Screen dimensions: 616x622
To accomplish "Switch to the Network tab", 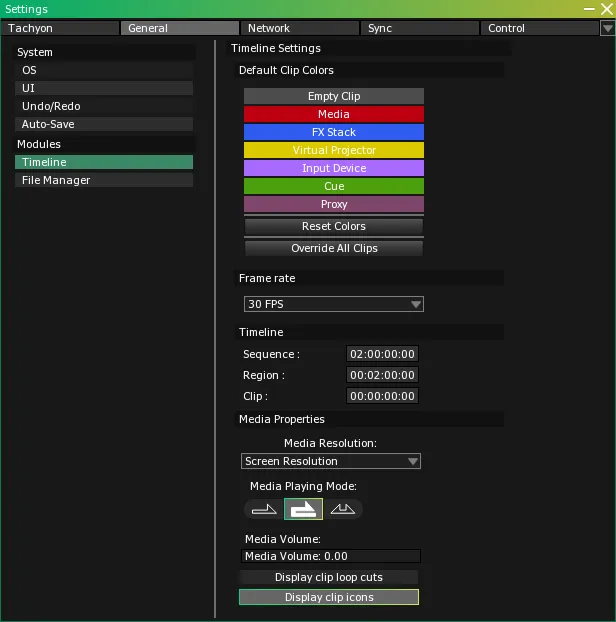I will pyautogui.click(x=300, y=28).
